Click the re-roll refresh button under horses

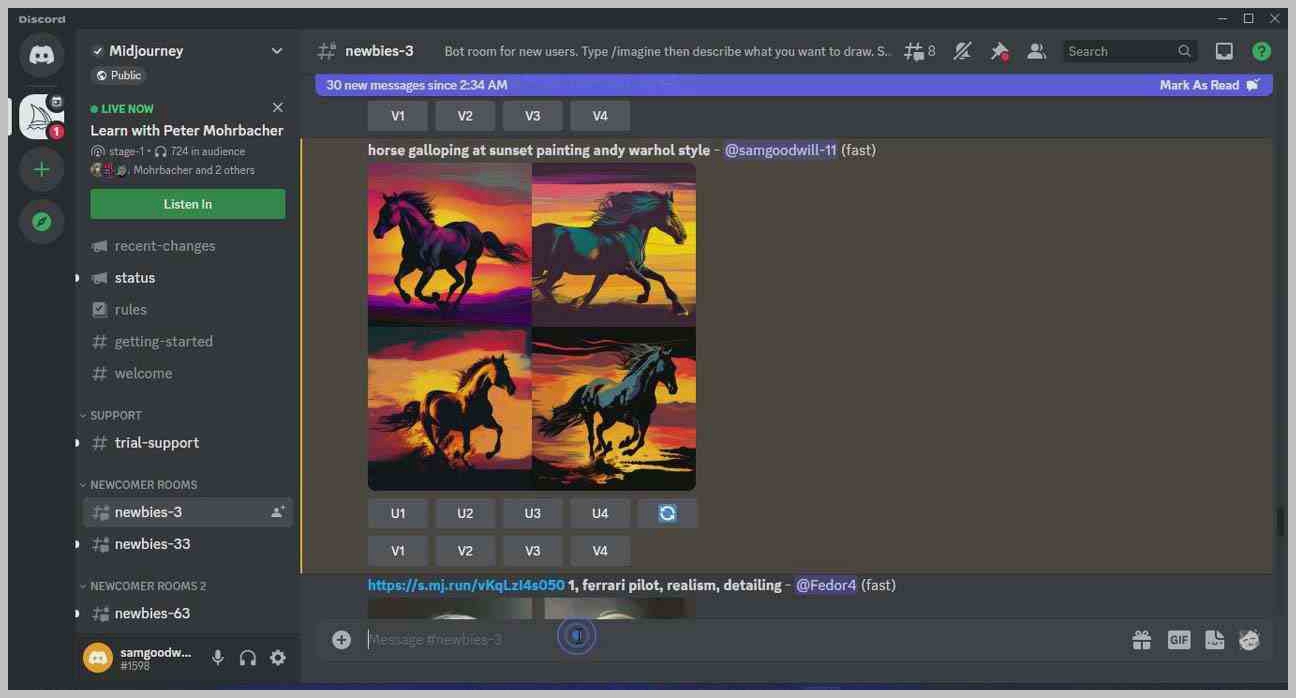click(667, 513)
